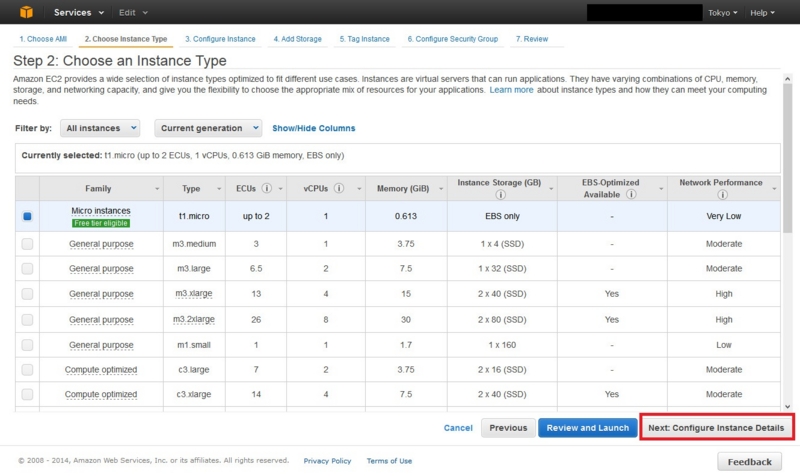Screen dimensions: 800x476
Task: Click the m3.2xlarge type cell
Action: tap(194, 319)
